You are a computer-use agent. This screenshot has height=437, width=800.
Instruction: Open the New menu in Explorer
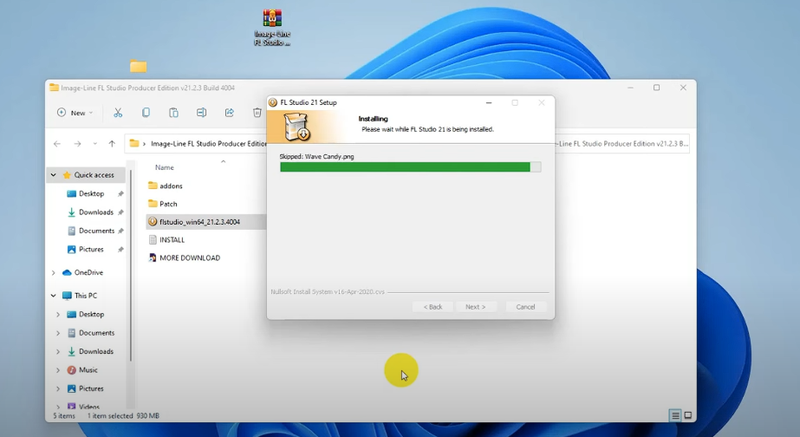75,113
